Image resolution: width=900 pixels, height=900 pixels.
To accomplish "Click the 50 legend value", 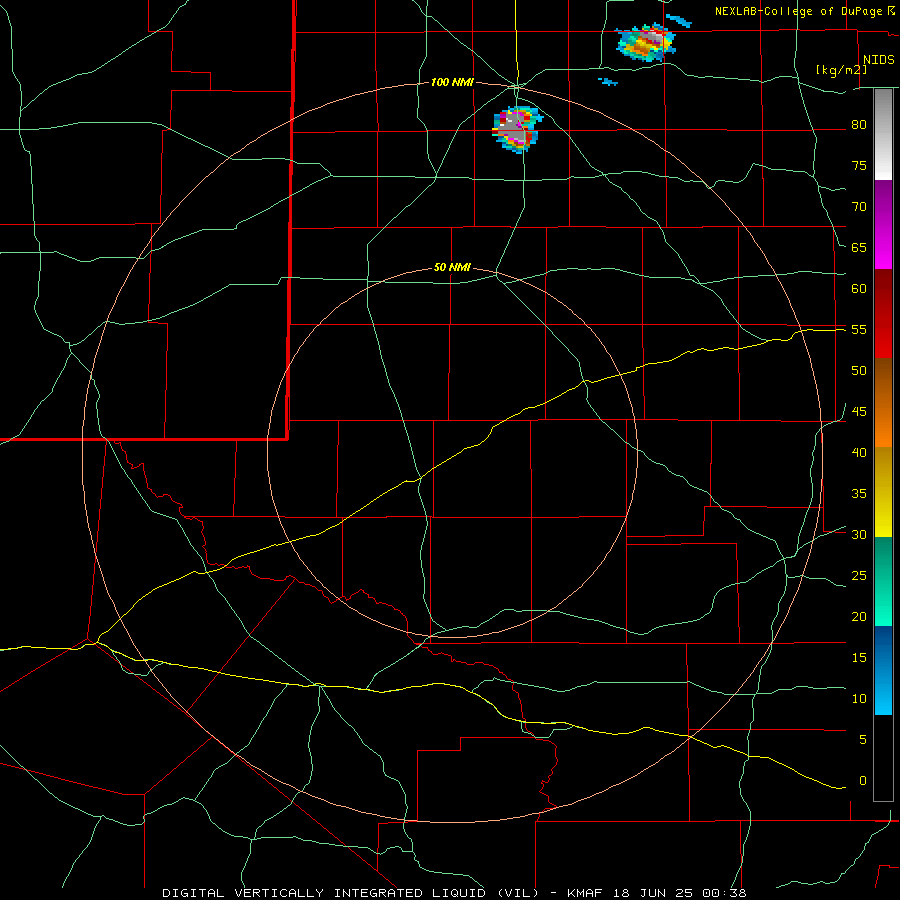I will pos(859,370).
